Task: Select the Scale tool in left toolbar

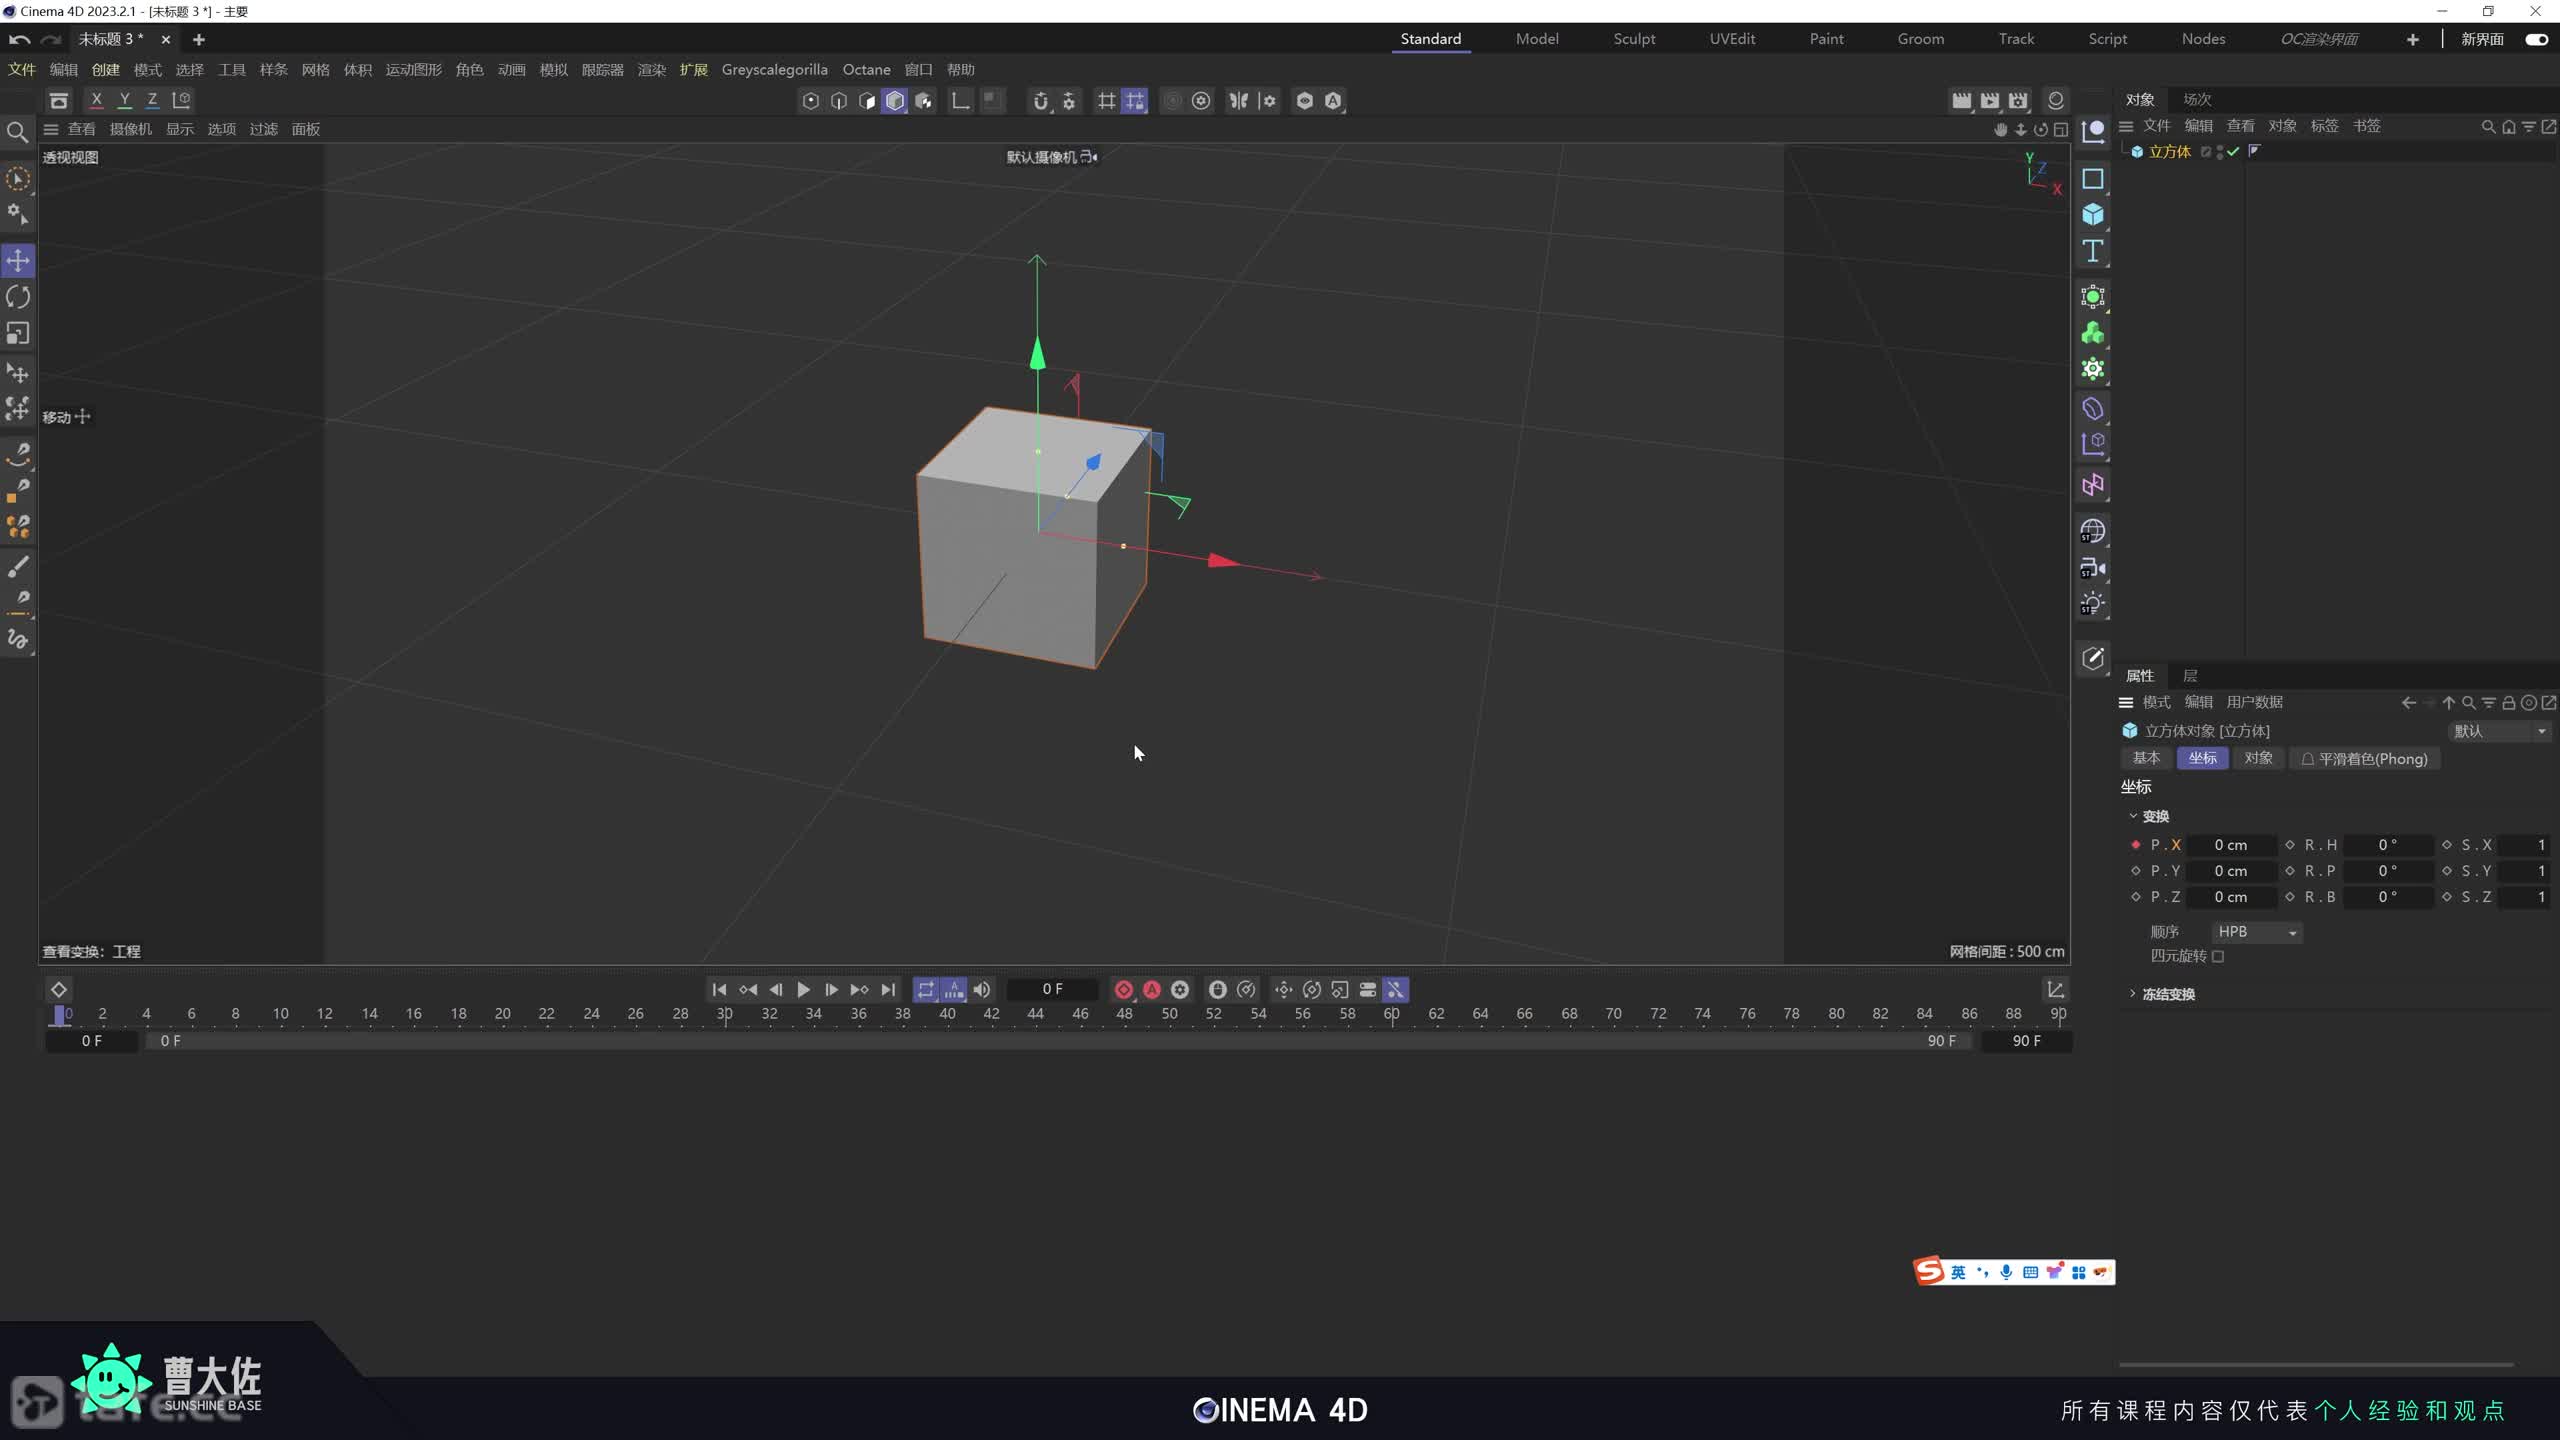Action: click(18, 333)
